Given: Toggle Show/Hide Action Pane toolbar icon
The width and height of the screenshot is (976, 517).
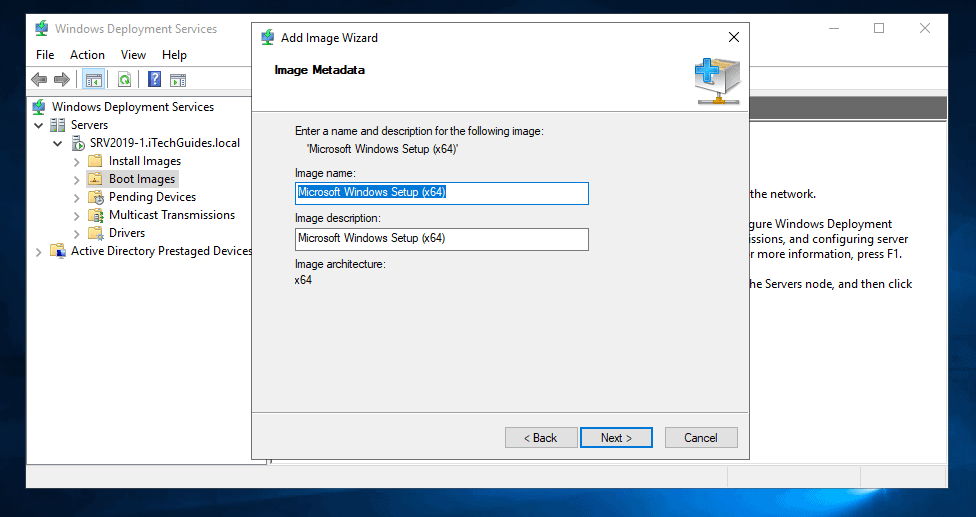Looking at the screenshot, I should click(178, 80).
